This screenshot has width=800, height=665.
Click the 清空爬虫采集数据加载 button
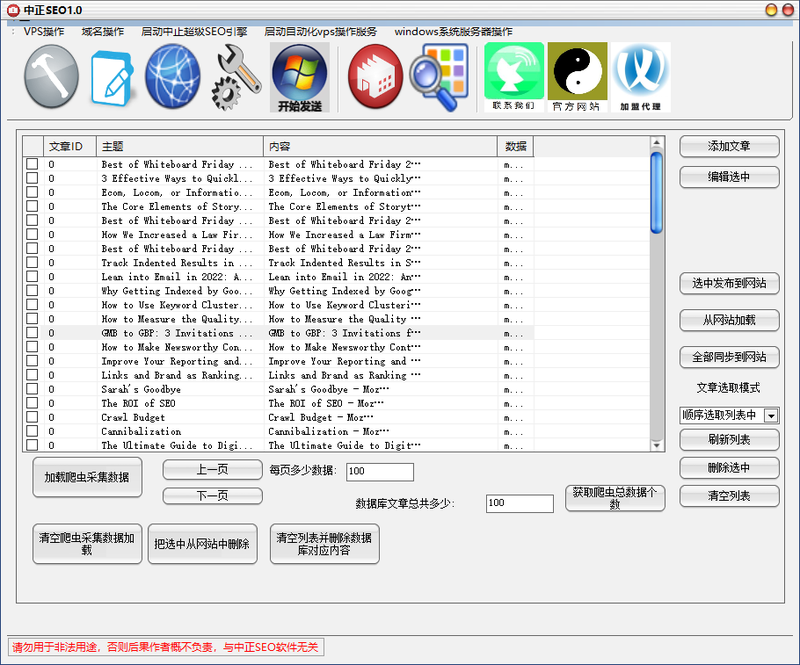[87, 544]
